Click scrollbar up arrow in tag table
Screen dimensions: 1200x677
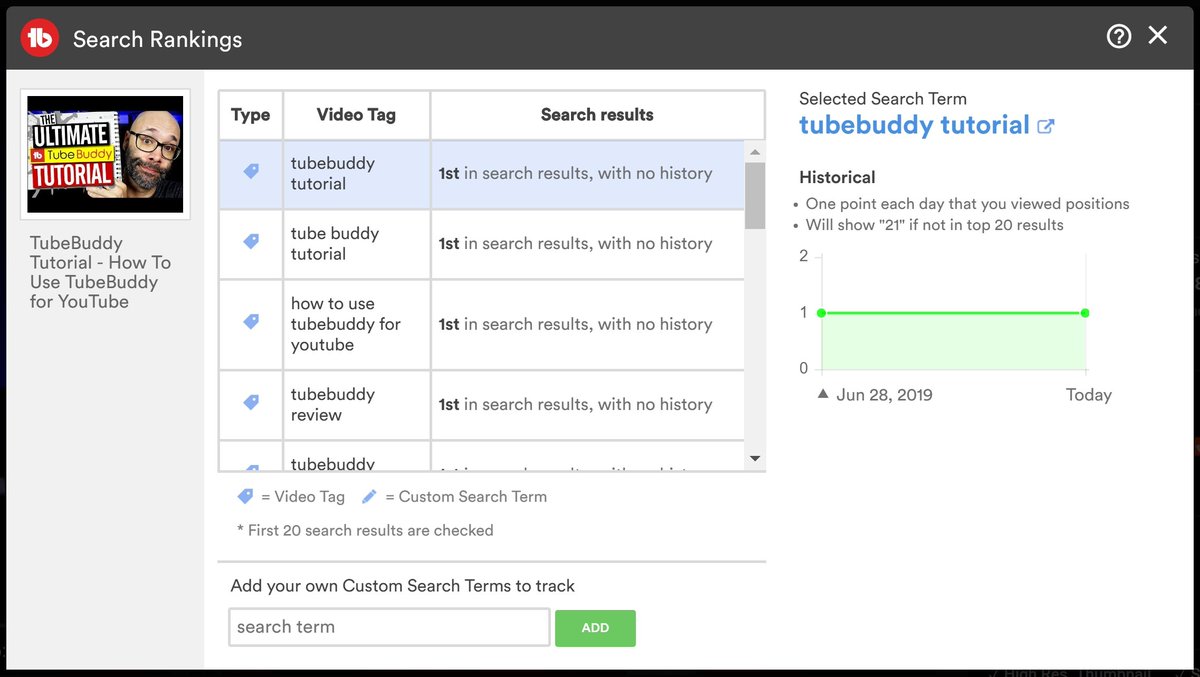[x=755, y=151]
